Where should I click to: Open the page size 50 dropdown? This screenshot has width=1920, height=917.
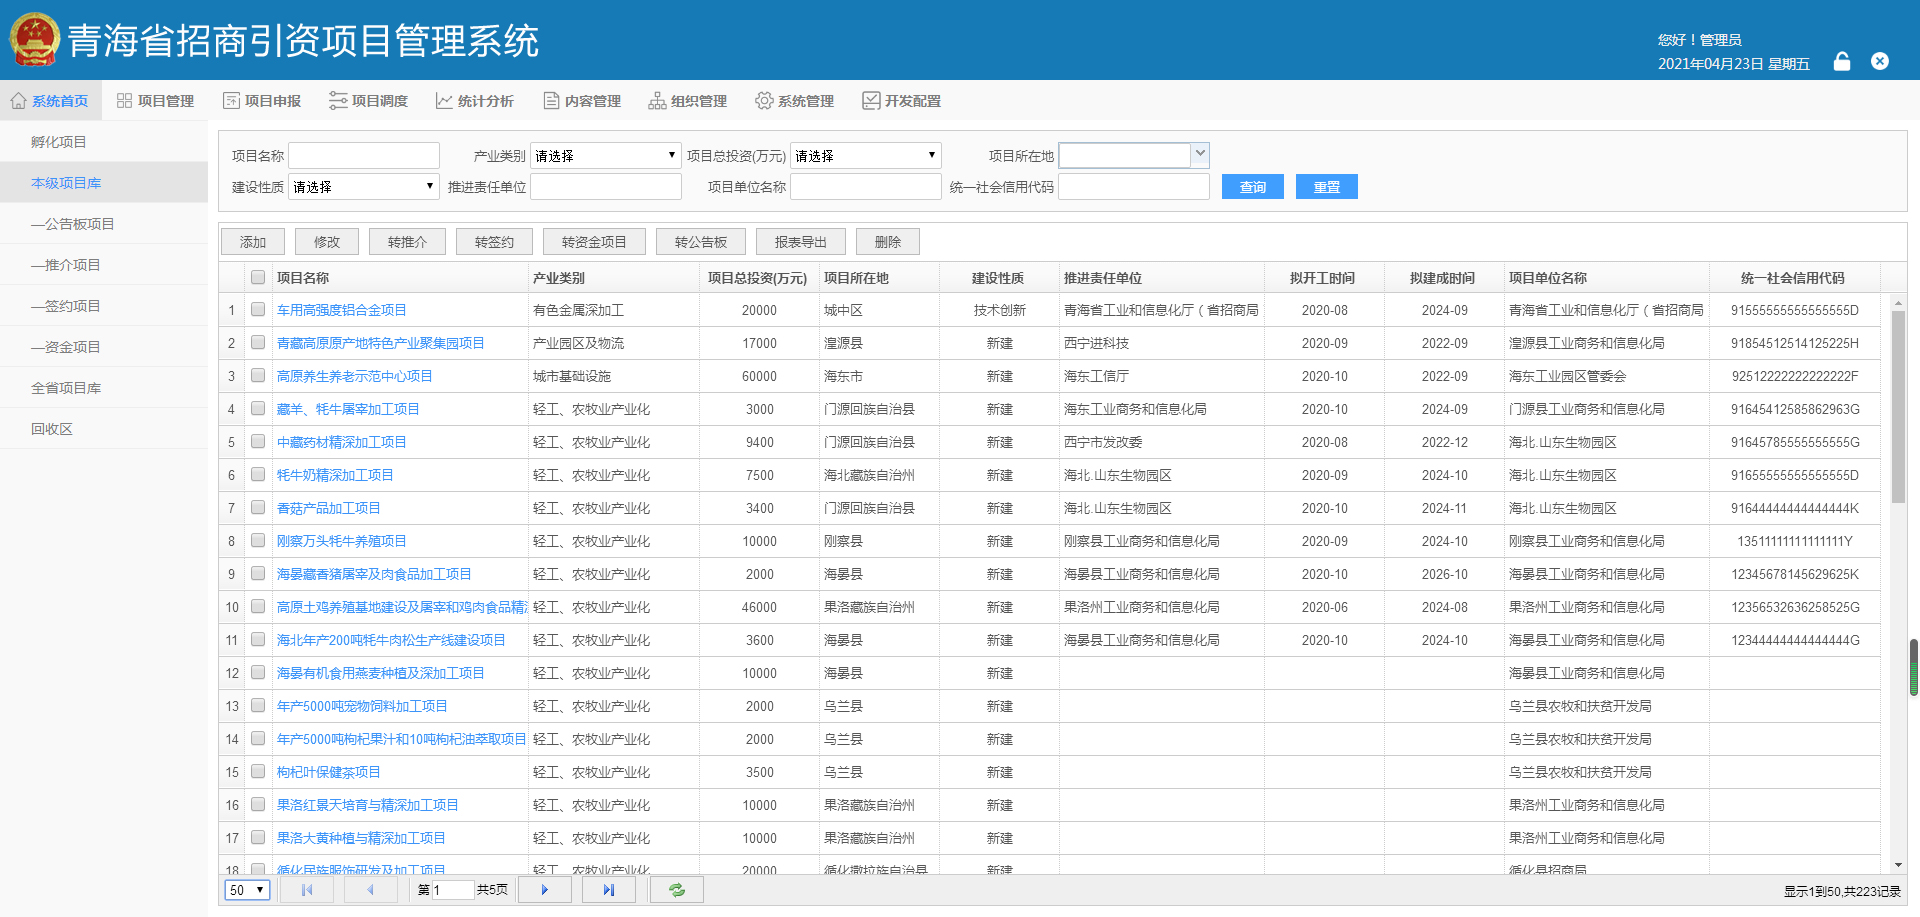click(x=247, y=890)
